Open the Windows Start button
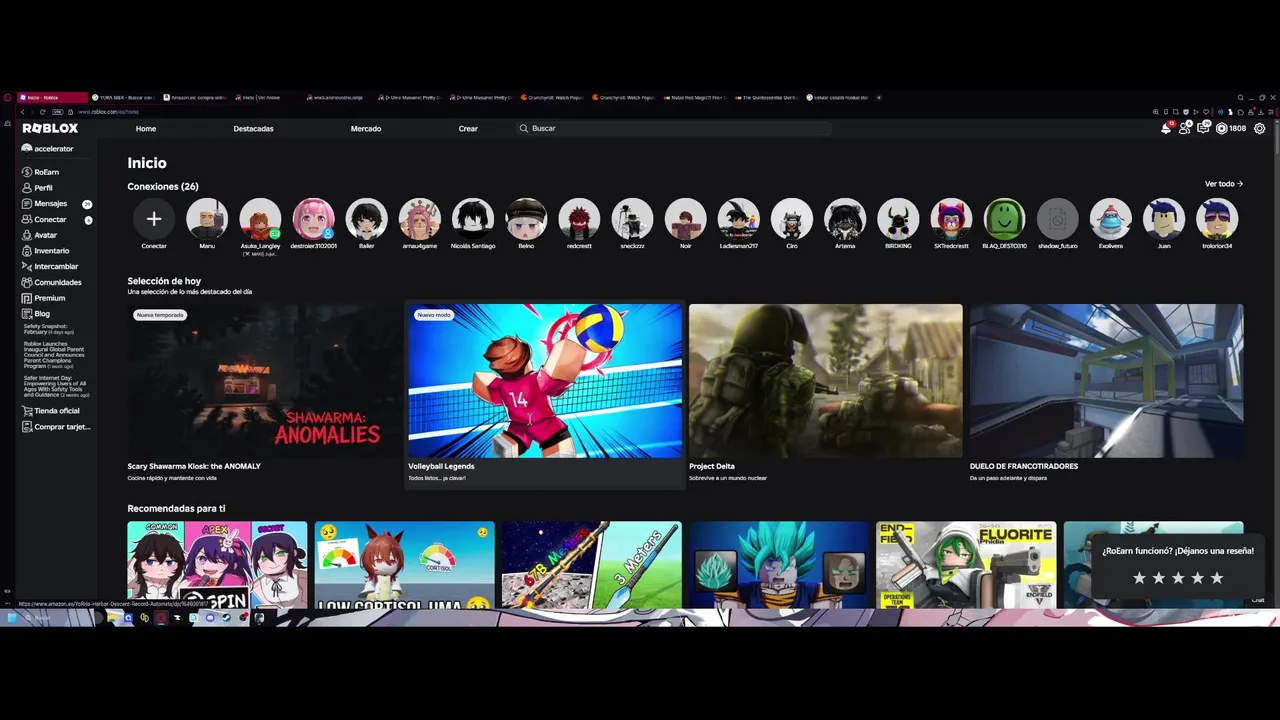 coord(12,618)
